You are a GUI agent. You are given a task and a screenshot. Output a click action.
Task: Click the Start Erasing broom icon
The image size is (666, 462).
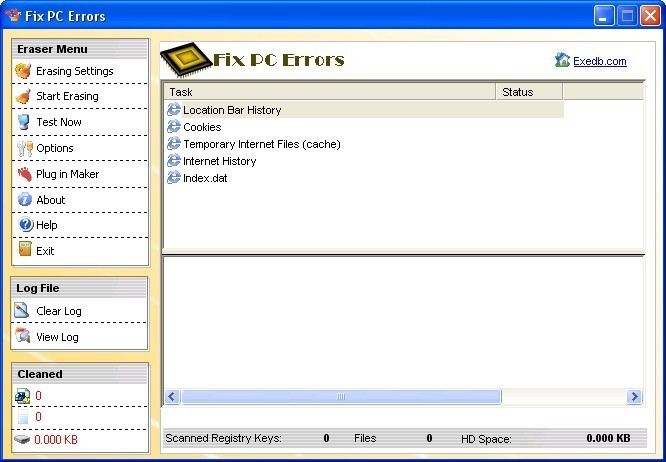click(x=23, y=96)
